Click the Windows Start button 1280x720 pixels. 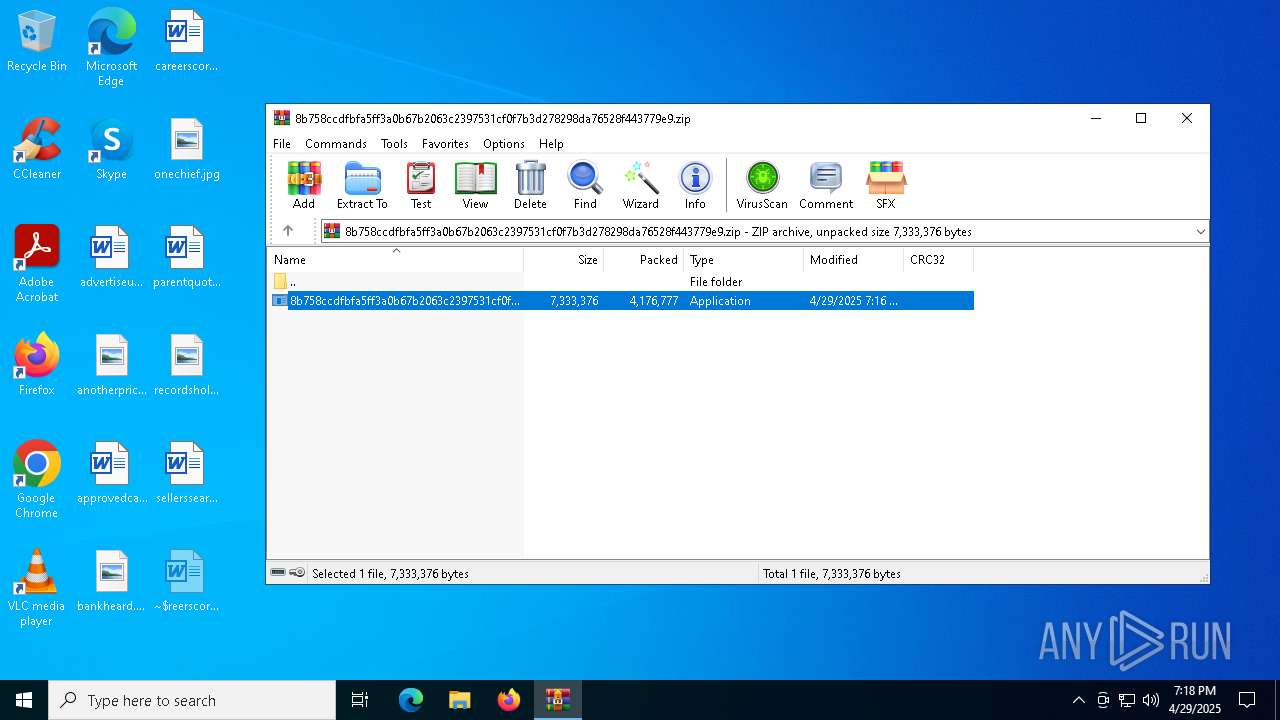(24, 700)
